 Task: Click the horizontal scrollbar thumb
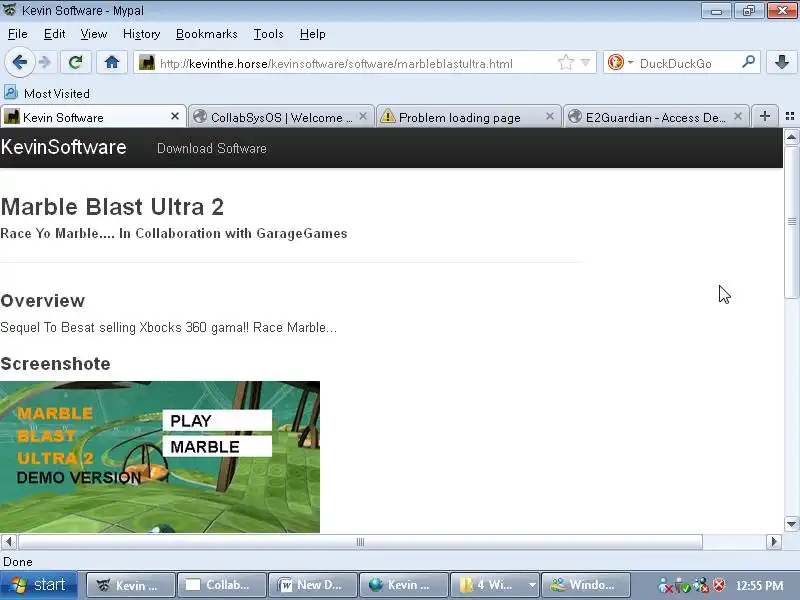click(360, 541)
